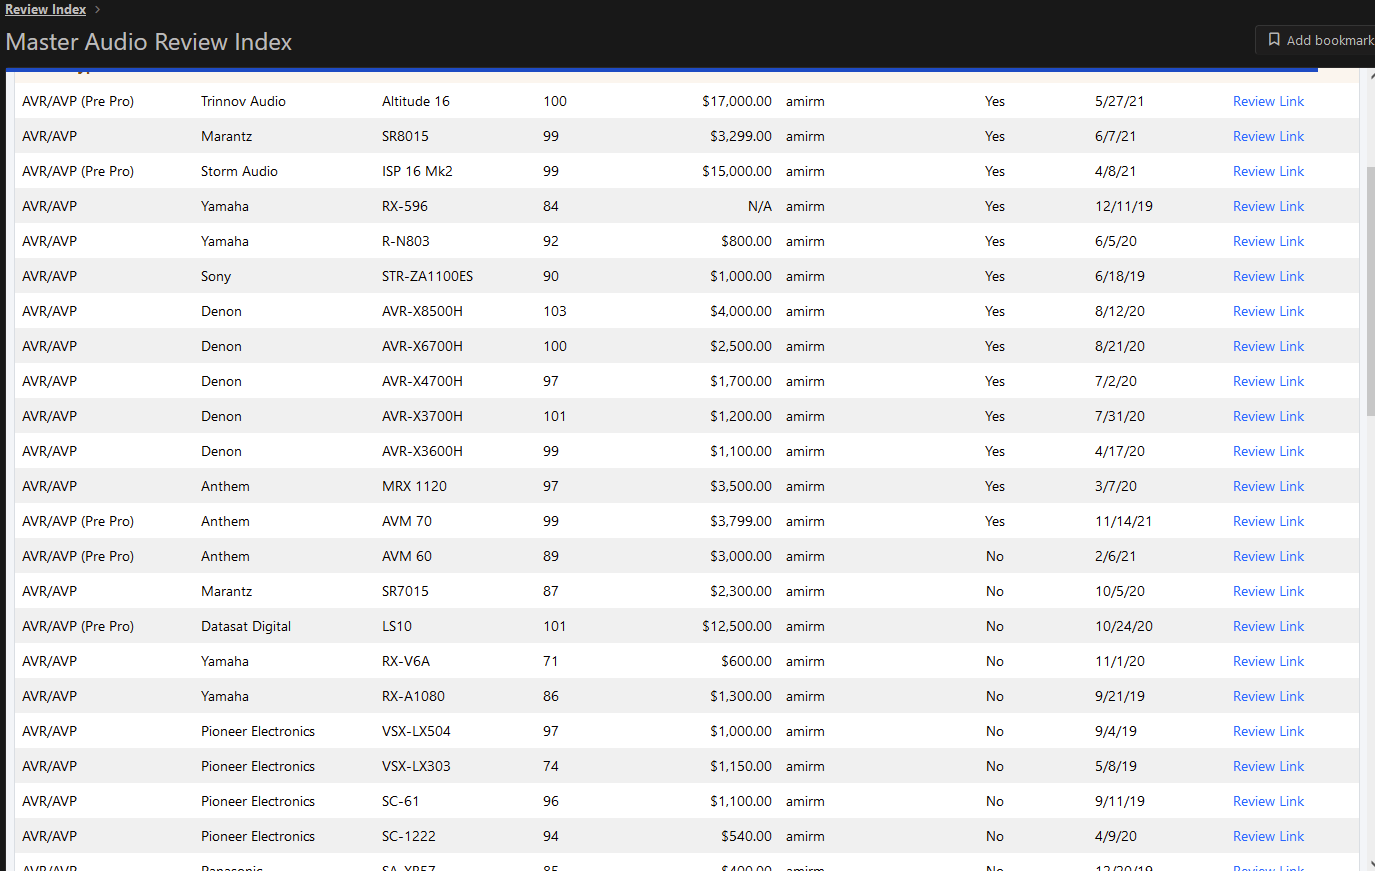Image resolution: width=1375 pixels, height=871 pixels.
Task: Select the SR8015 model cell
Action: pos(405,136)
